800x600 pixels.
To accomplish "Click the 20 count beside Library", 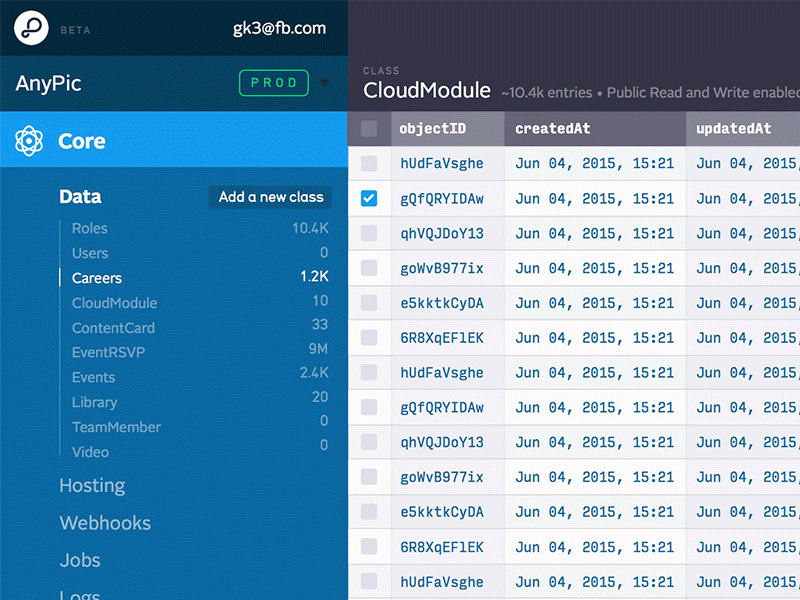I will click(320, 397).
